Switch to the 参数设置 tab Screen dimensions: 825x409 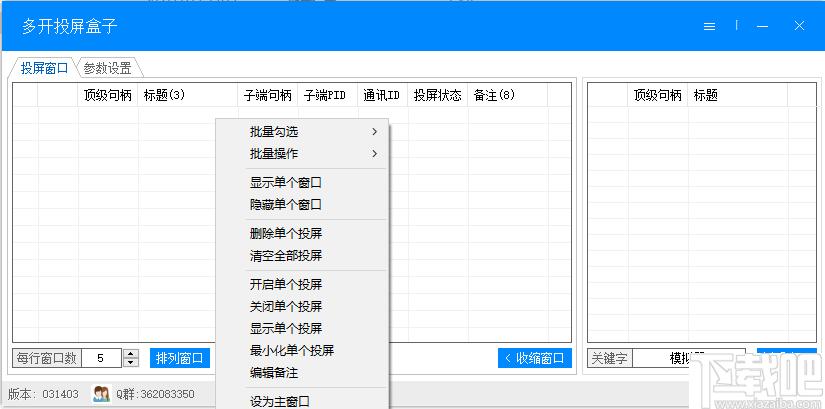click(x=108, y=68)
